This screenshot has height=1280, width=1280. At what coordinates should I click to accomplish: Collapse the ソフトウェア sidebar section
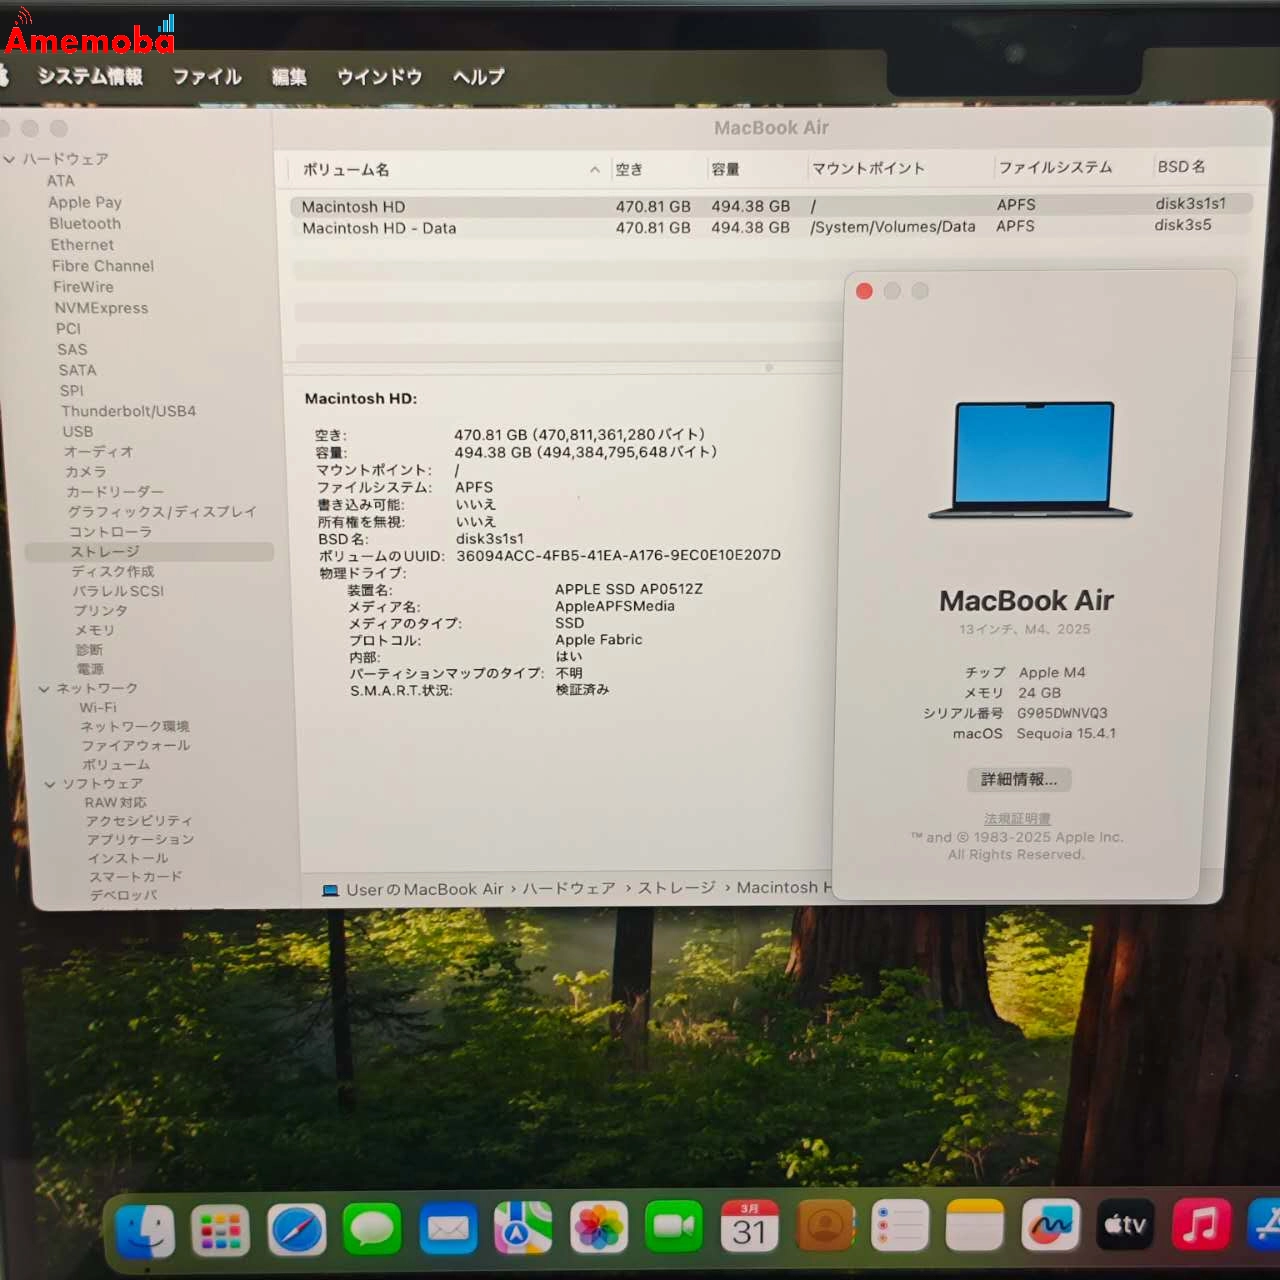(x=50, y=783)
